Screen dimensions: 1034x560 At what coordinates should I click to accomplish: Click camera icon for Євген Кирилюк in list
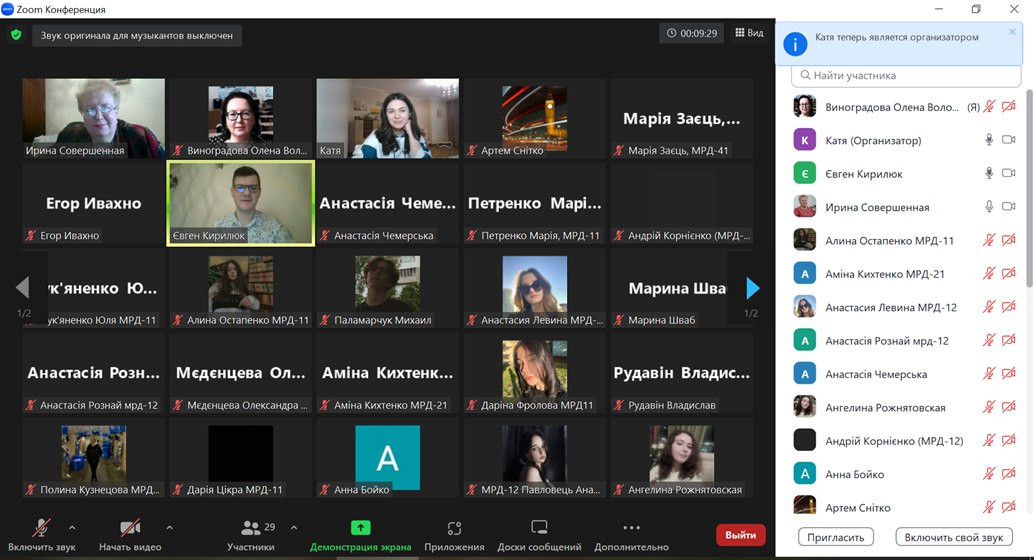point(1008,173)
